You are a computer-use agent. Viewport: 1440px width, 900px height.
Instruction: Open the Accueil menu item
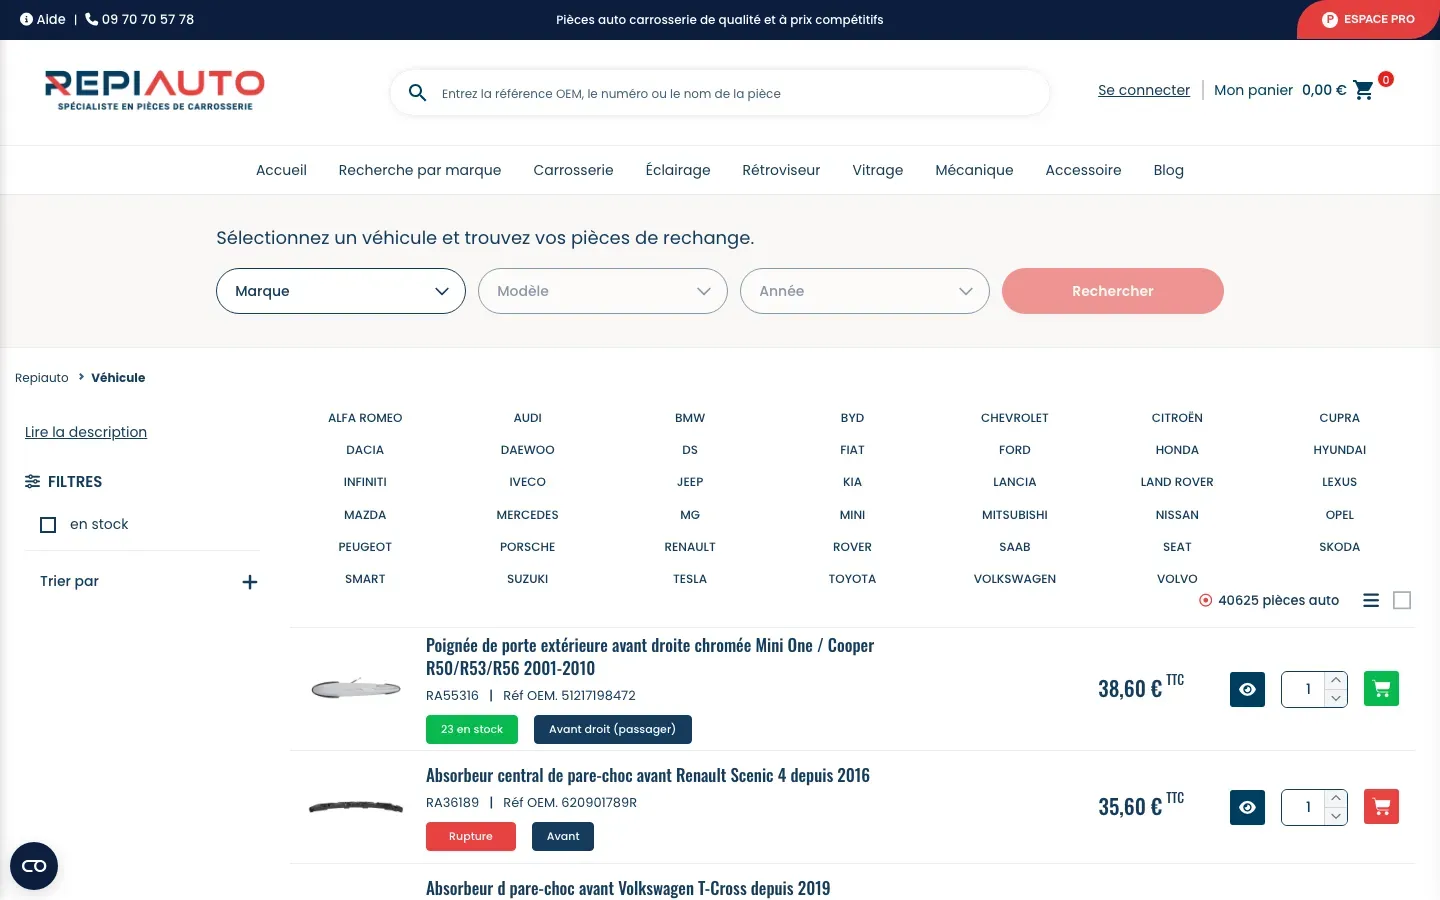(x=281, y=170)
